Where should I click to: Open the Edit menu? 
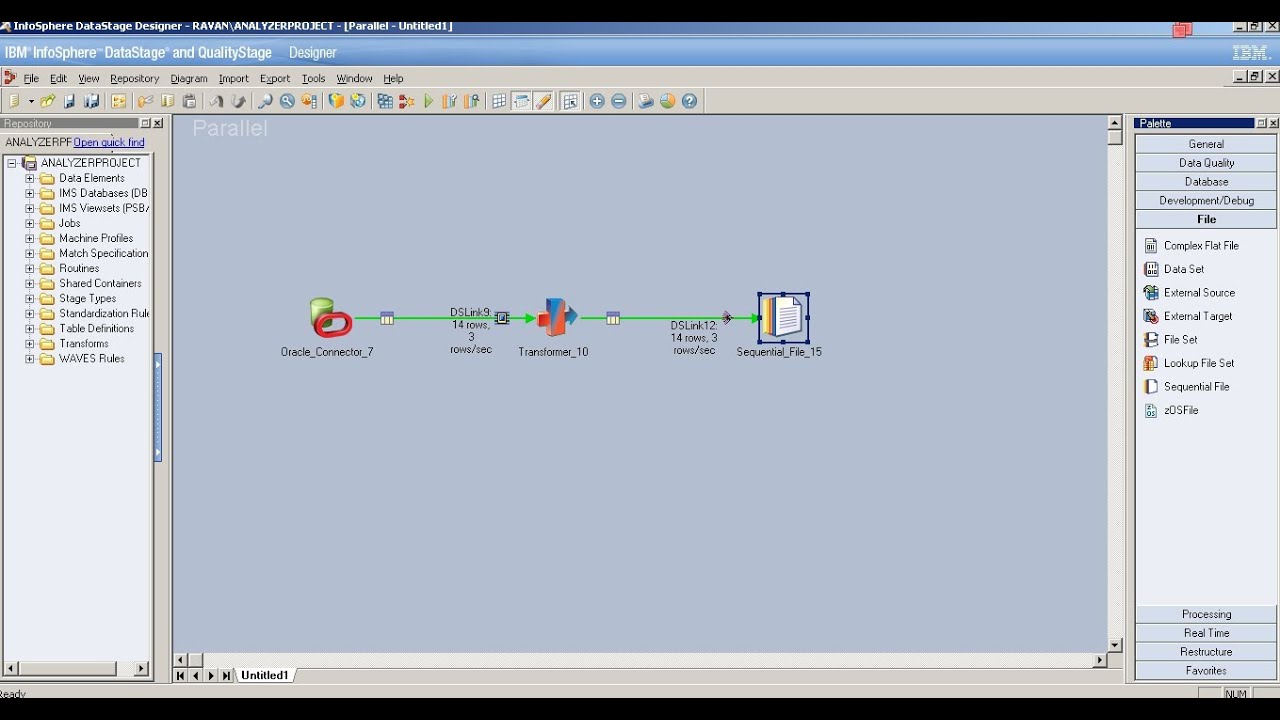59,79
